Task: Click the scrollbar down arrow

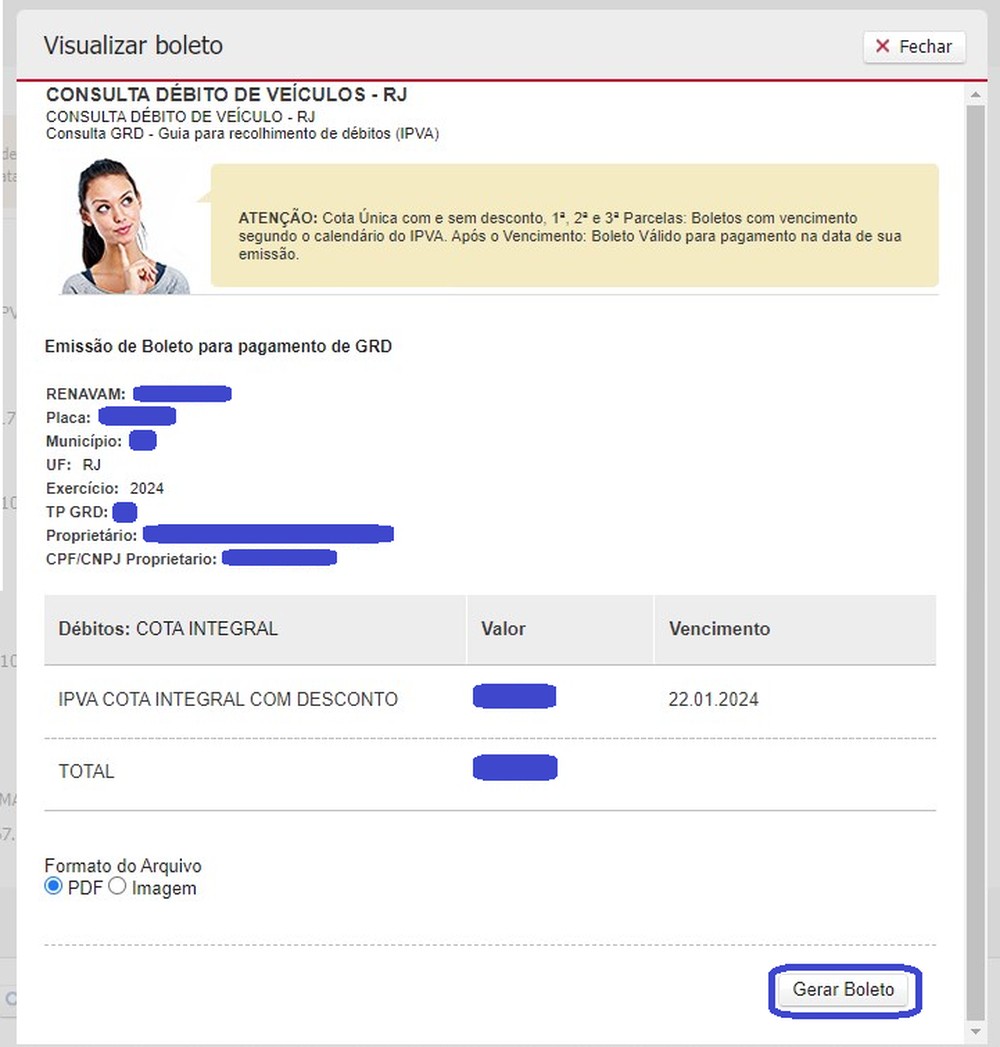Action: (x=975, y=1031)
